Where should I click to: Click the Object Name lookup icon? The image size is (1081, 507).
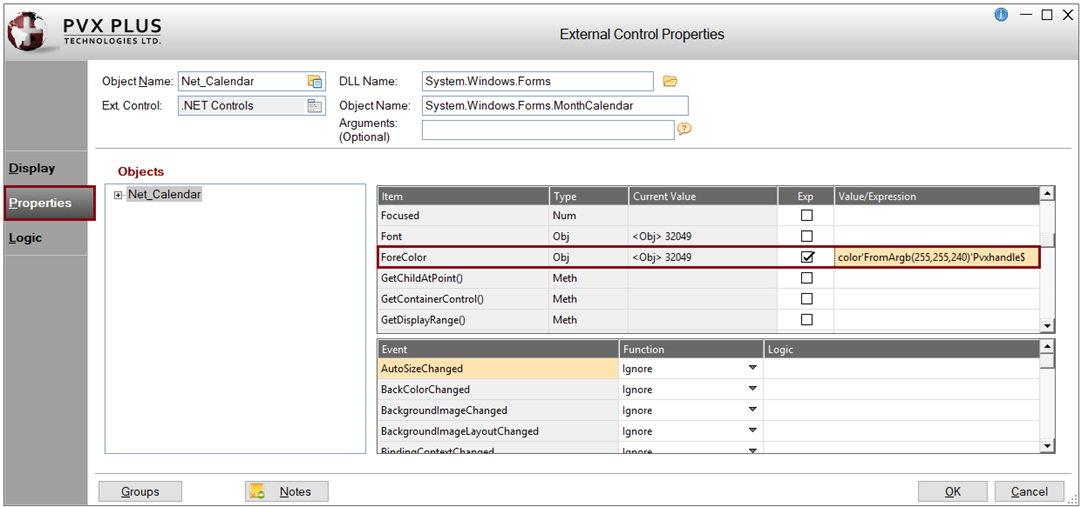[315, 81]
